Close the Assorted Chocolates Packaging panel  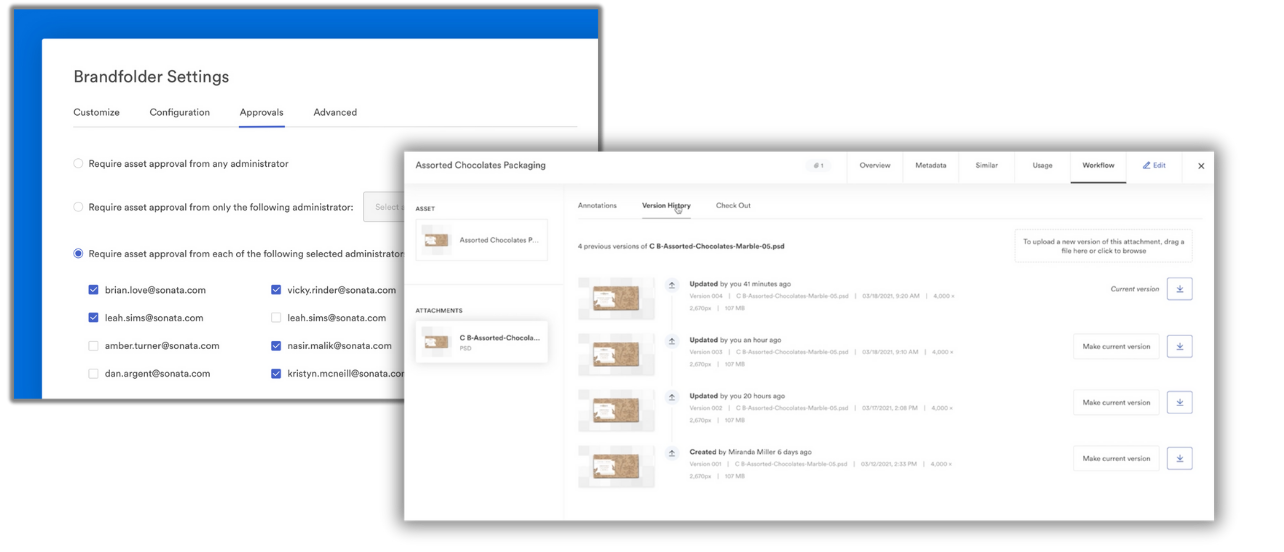pyautogui.click(x=1201, y=166)
